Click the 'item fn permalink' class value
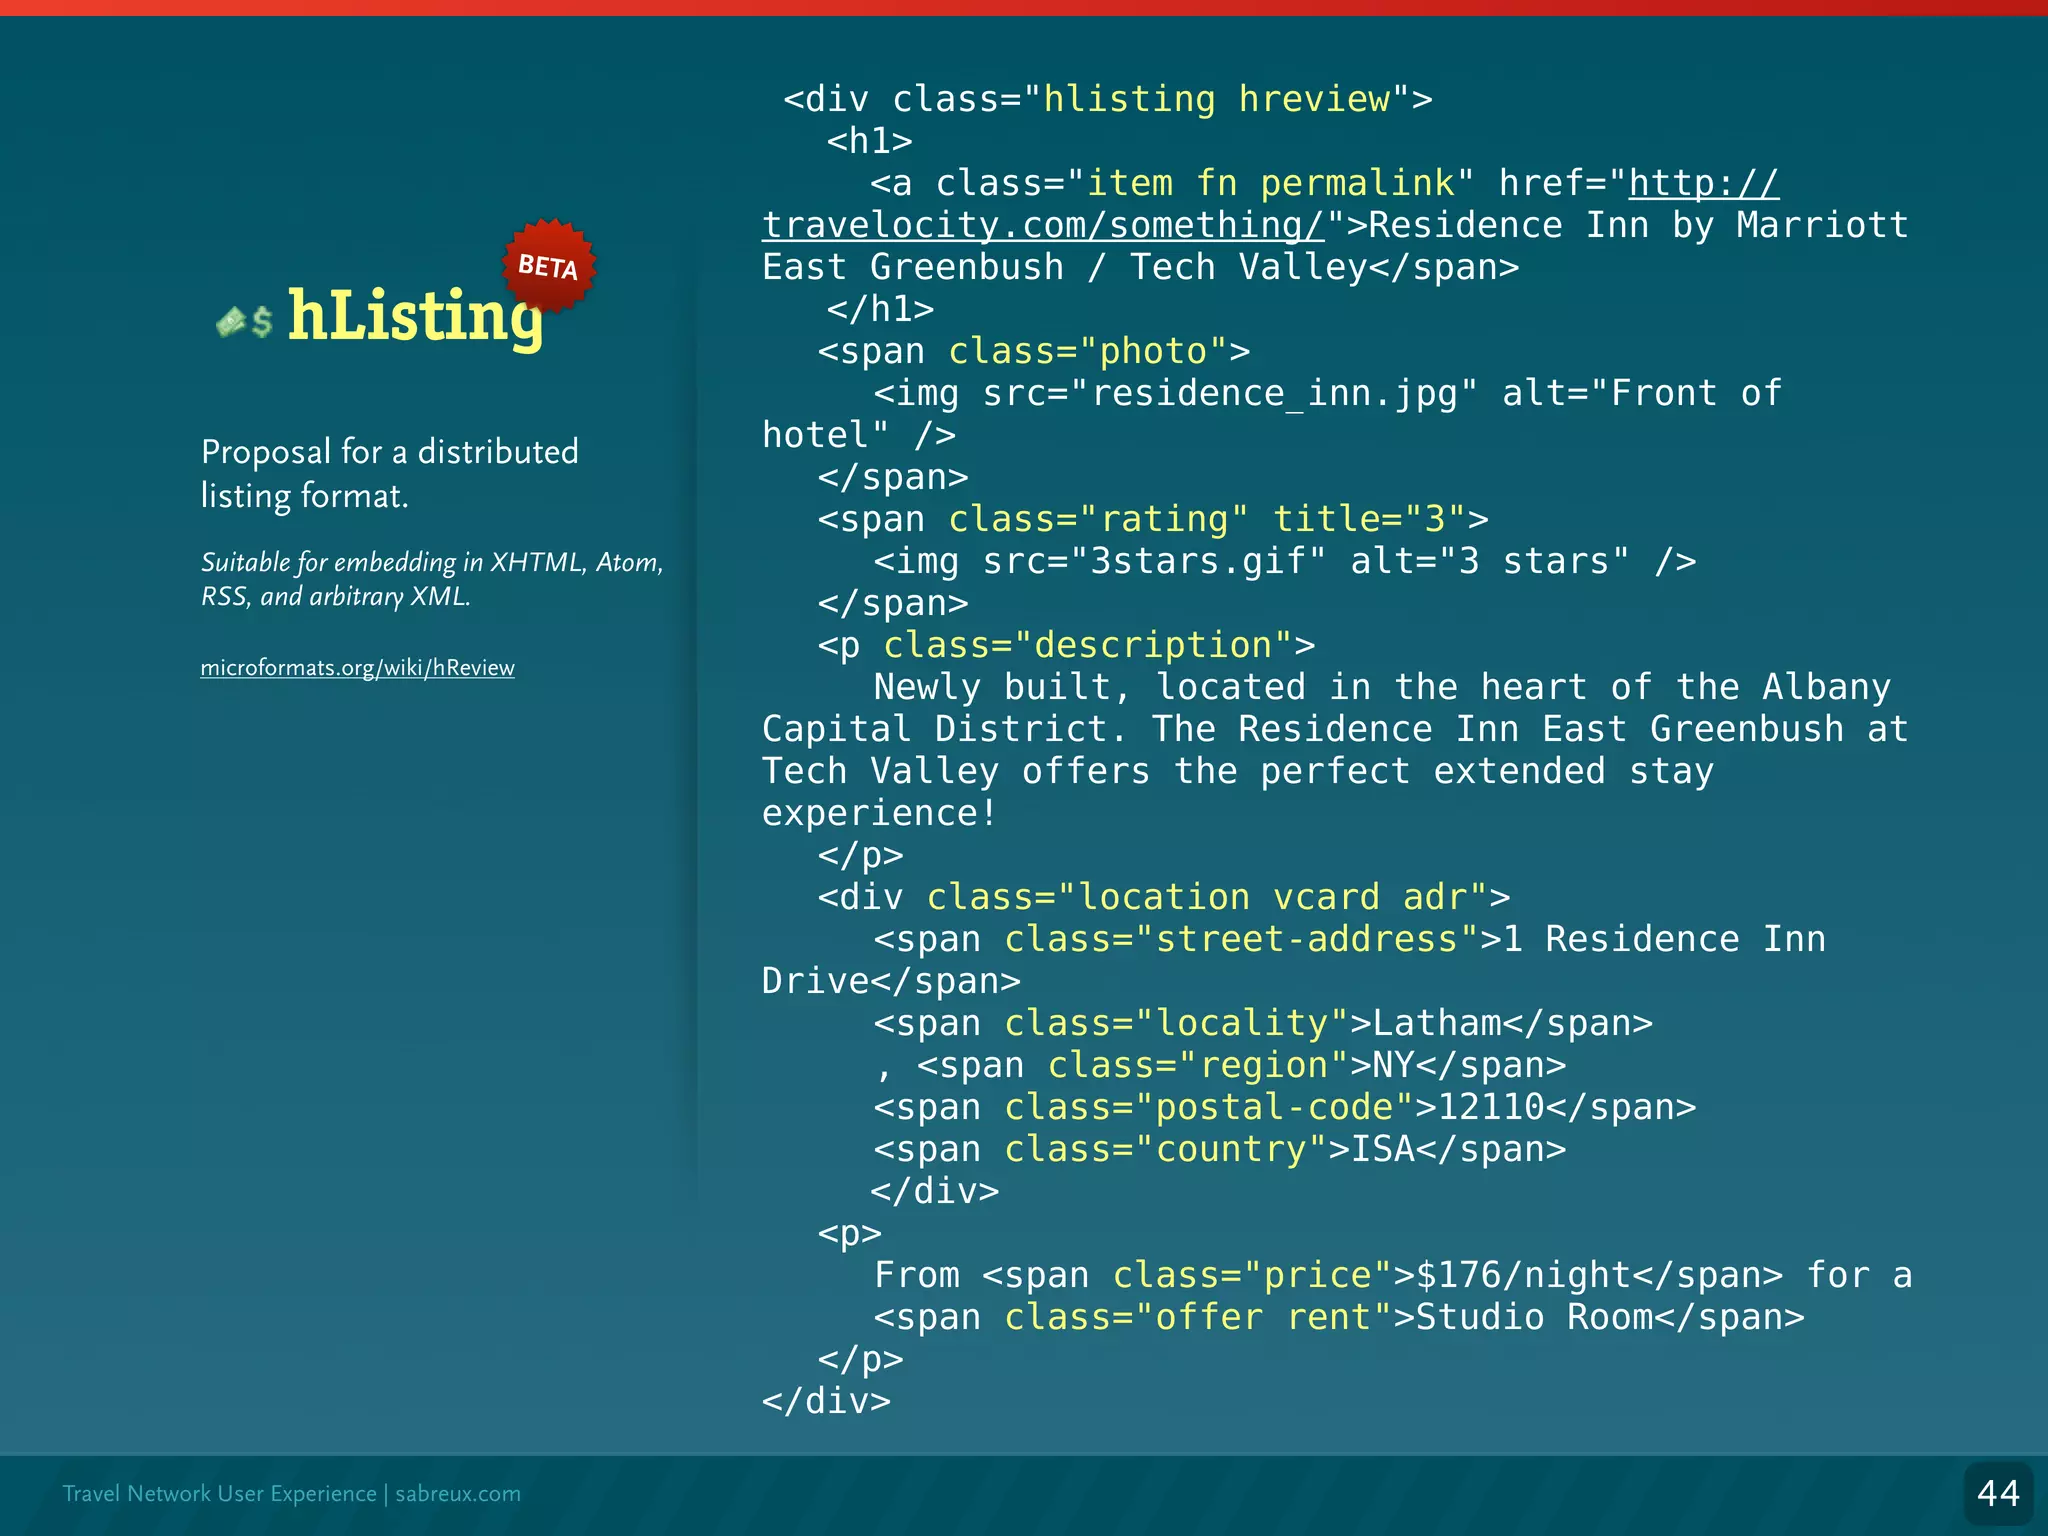2048x1536 pixels. click(x=1270, y=183)
